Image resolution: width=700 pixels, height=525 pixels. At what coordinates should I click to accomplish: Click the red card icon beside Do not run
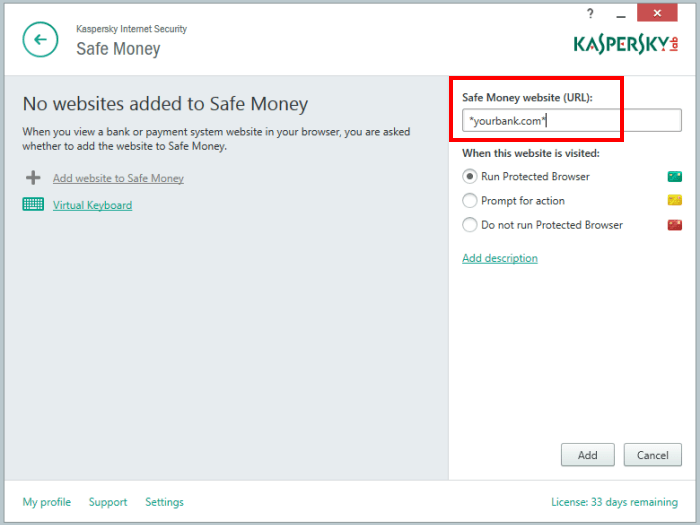[x=675, y=225]
